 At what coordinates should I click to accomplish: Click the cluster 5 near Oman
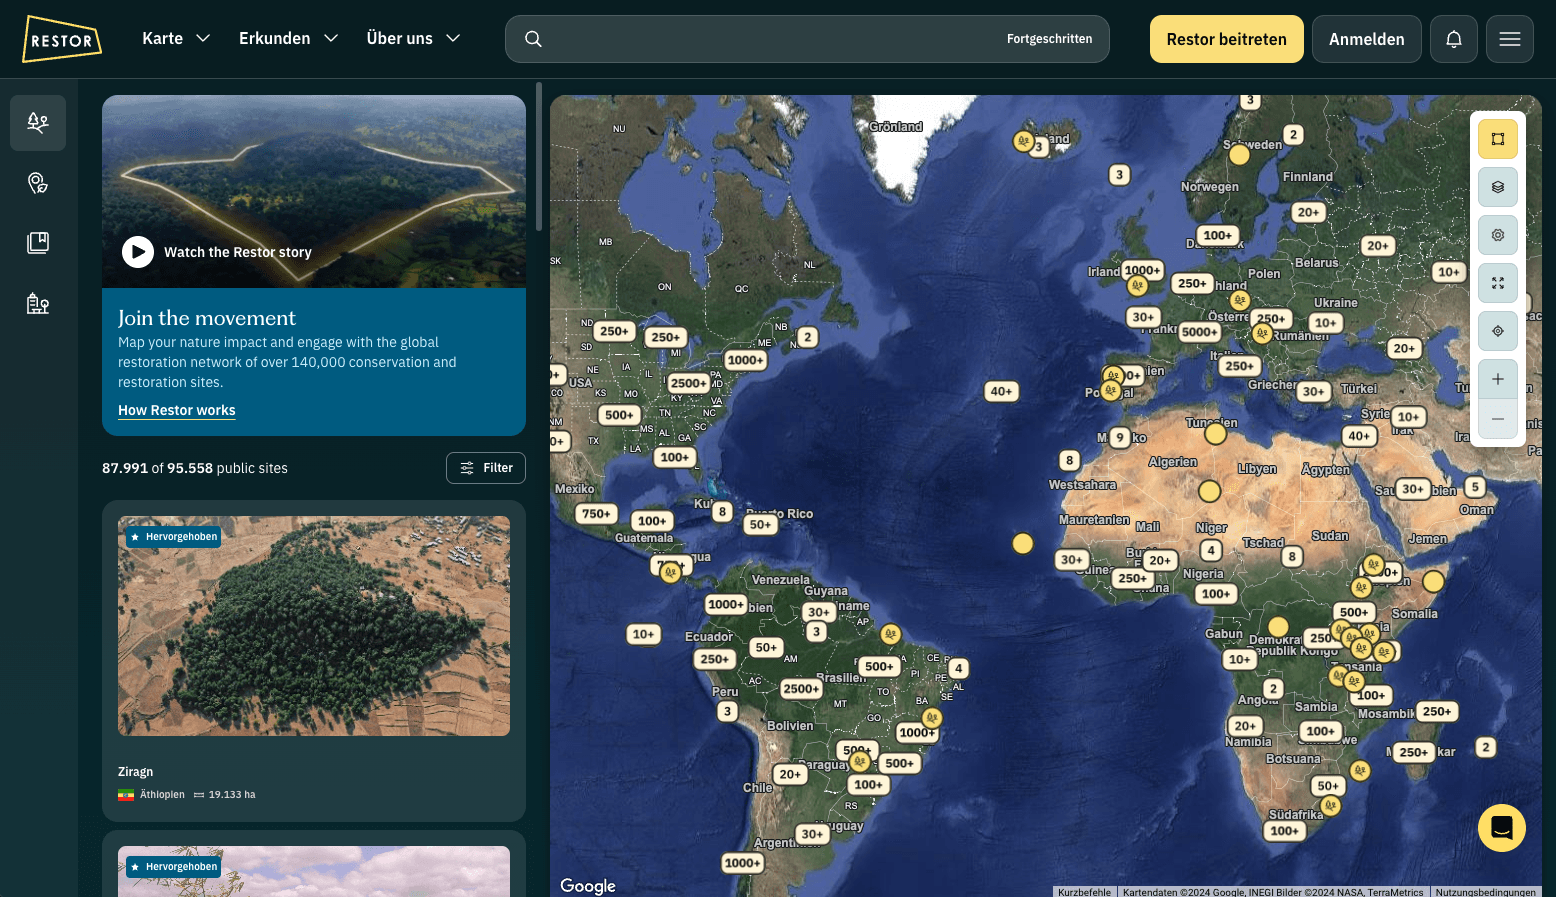[x=1475, y=487]
